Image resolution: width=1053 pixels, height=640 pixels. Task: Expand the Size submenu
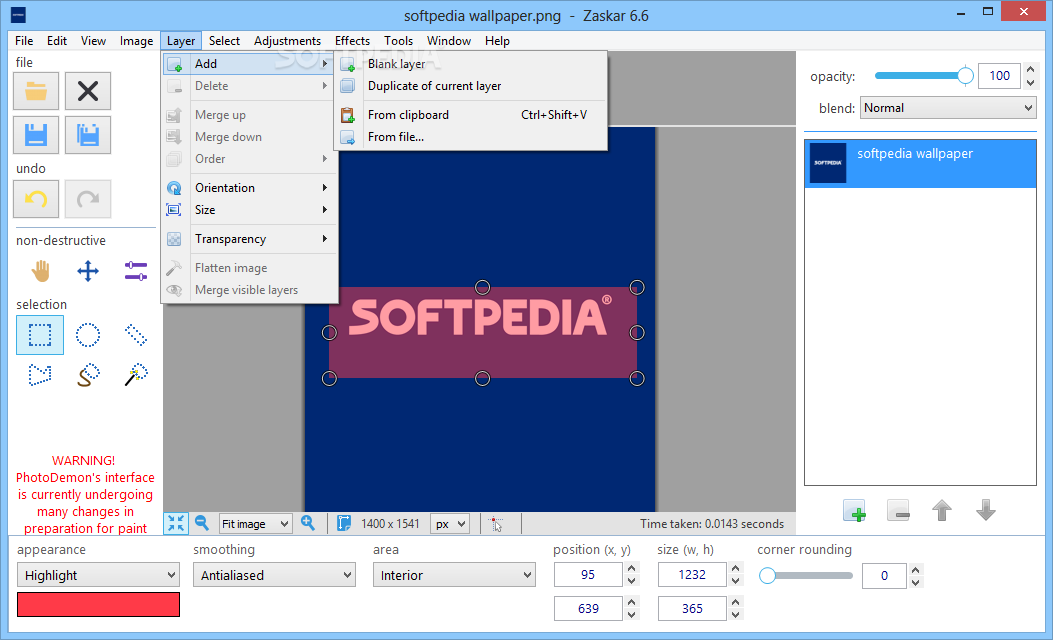pyautogui.click(x=248, y=210)
